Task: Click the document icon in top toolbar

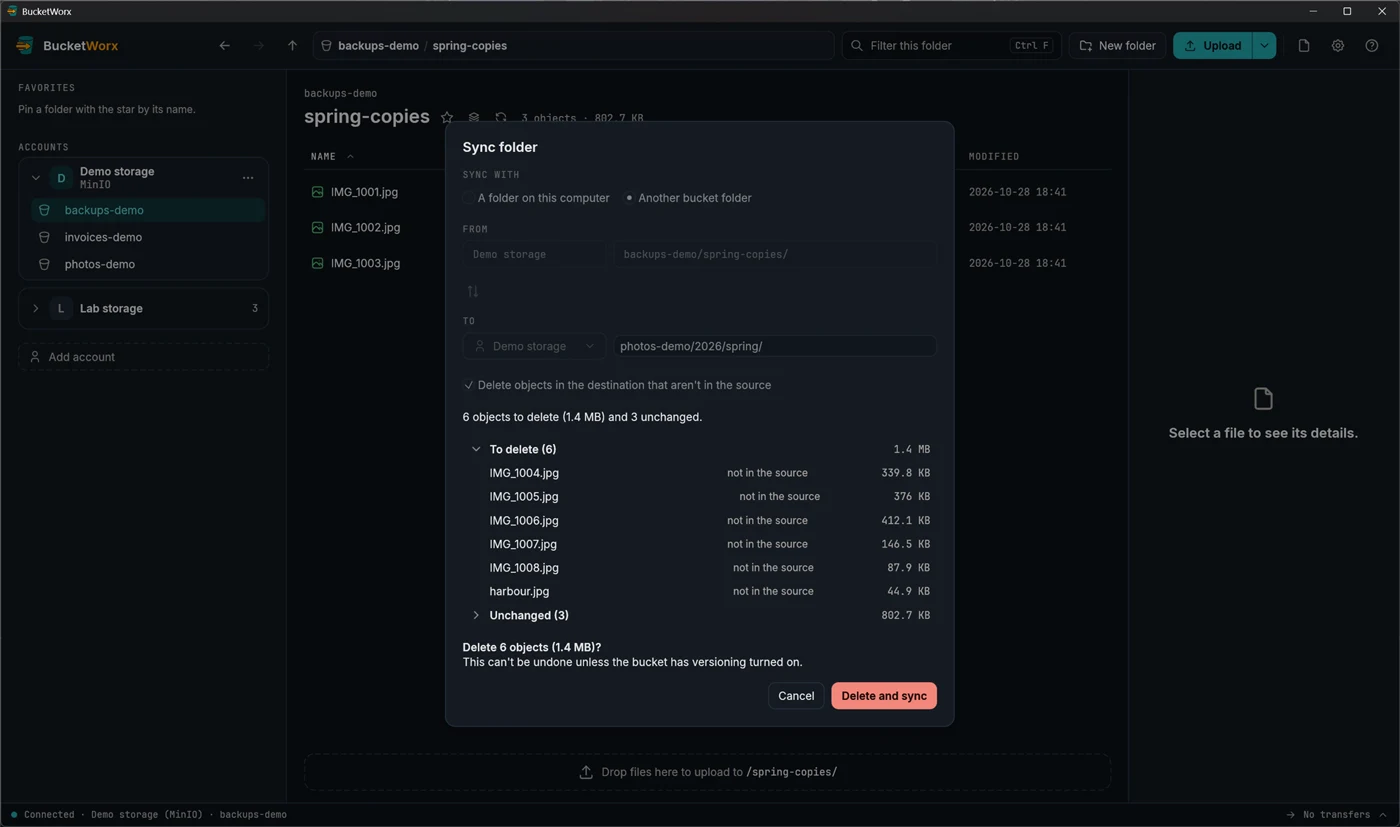Action: [1304, 45]
